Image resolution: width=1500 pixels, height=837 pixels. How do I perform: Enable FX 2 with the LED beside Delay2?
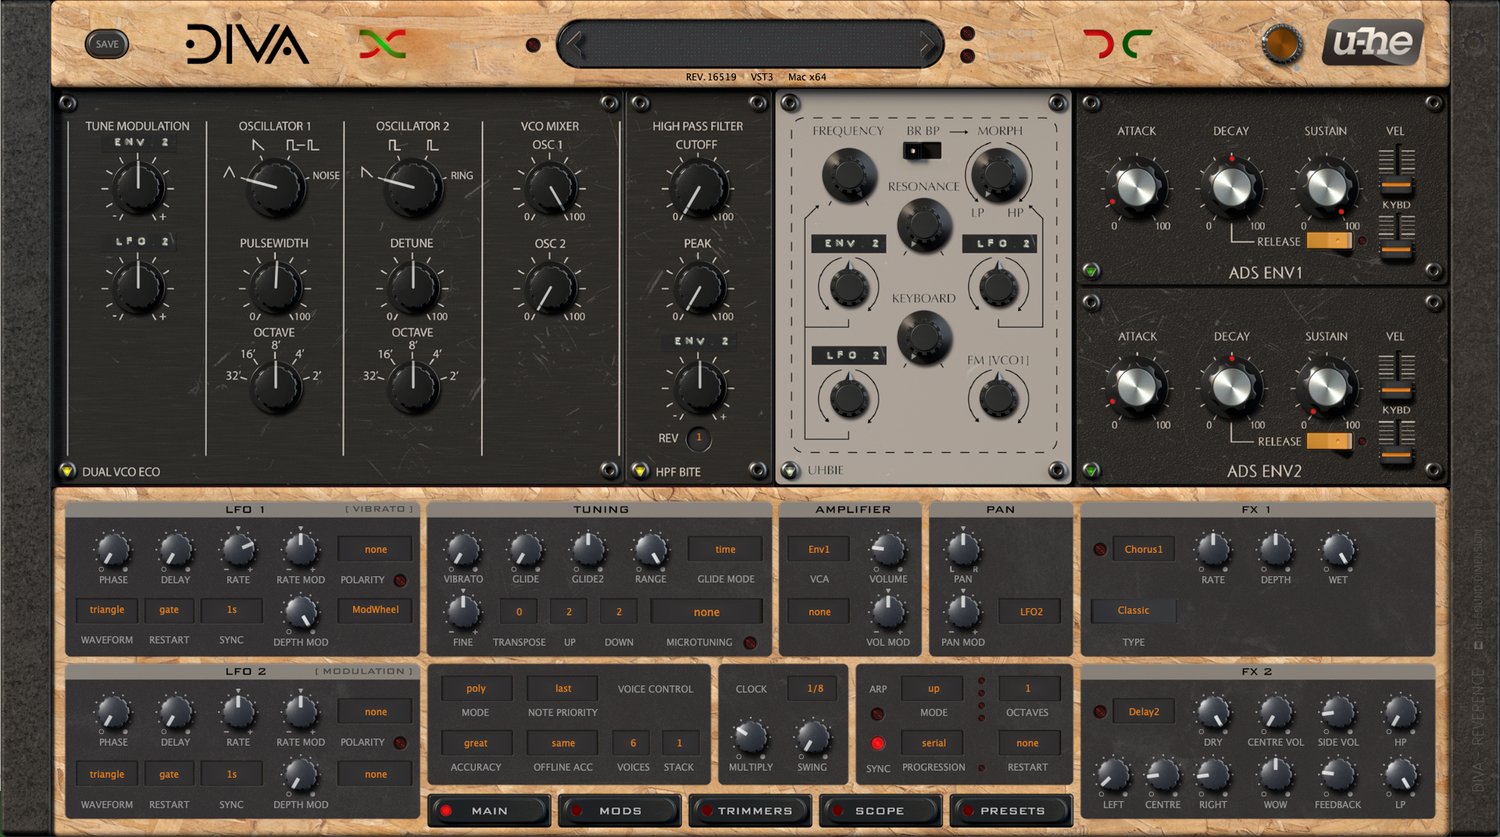tap(1100, 712)
